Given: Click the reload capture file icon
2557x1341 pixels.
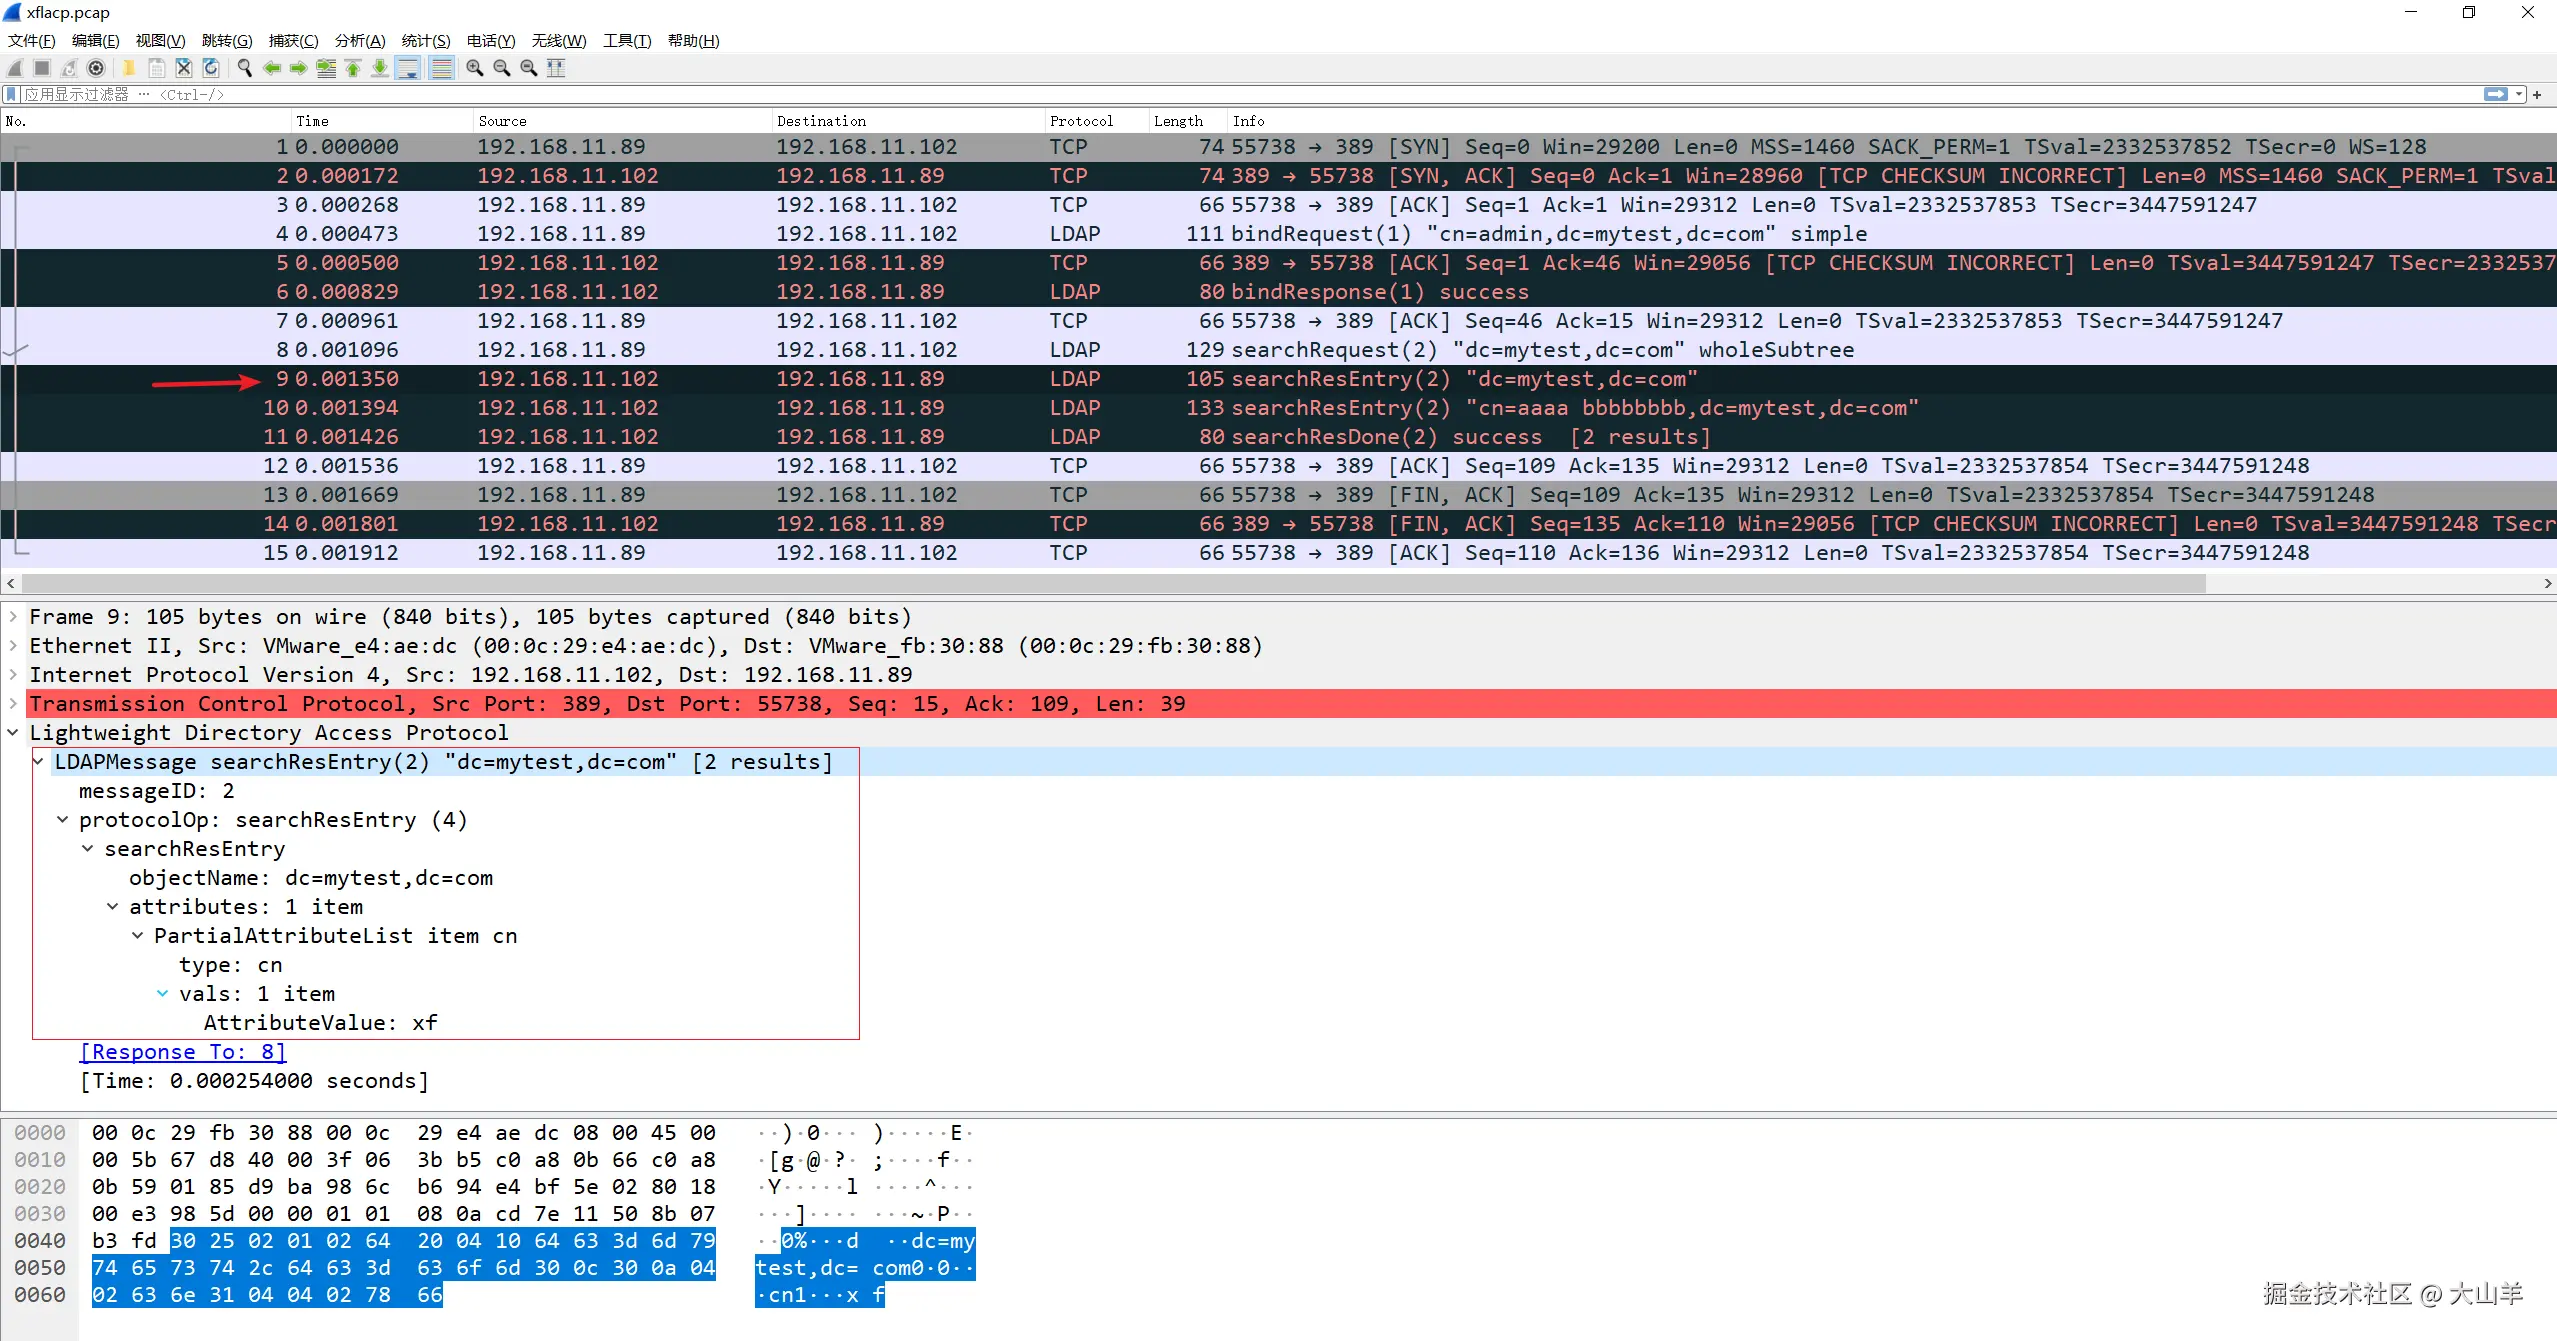Looking at the screenshot, I should point(211,68).
